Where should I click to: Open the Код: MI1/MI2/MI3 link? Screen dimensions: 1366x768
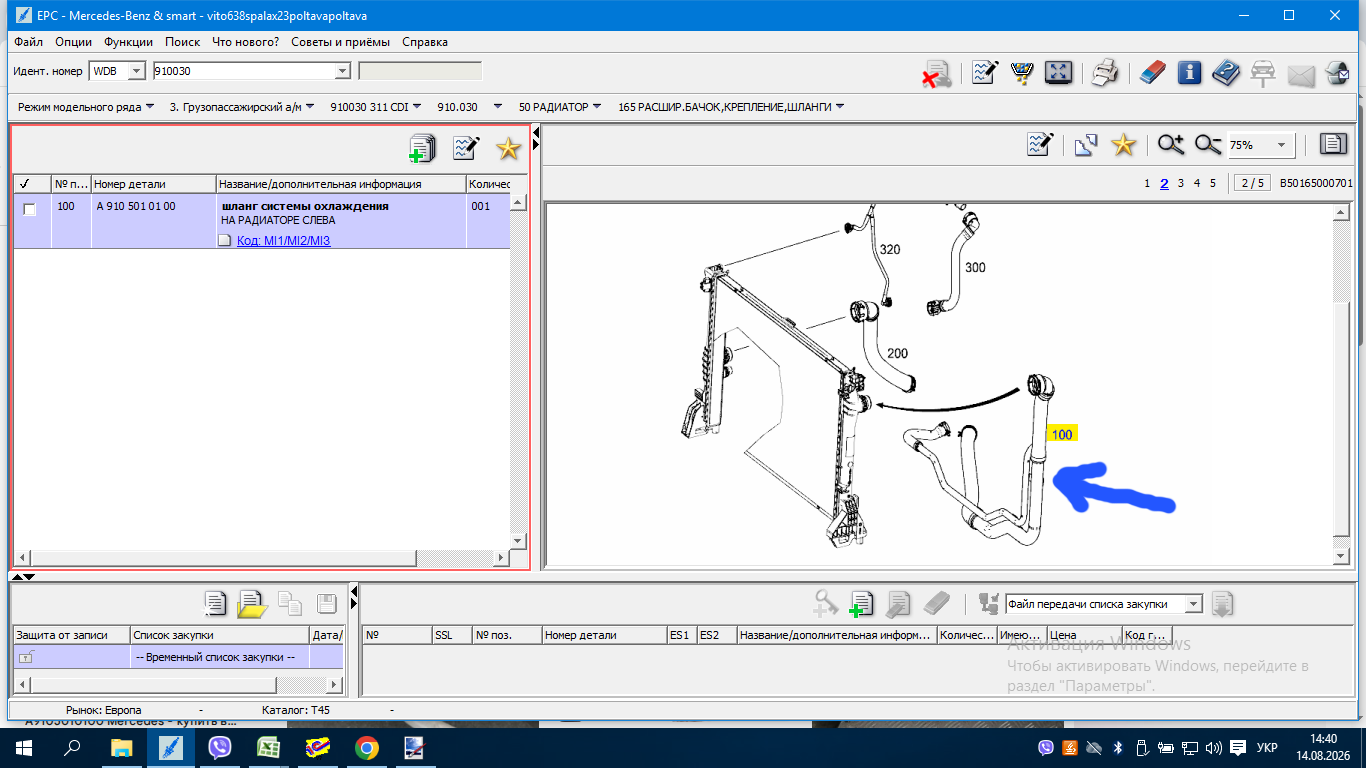pos(283,241)
